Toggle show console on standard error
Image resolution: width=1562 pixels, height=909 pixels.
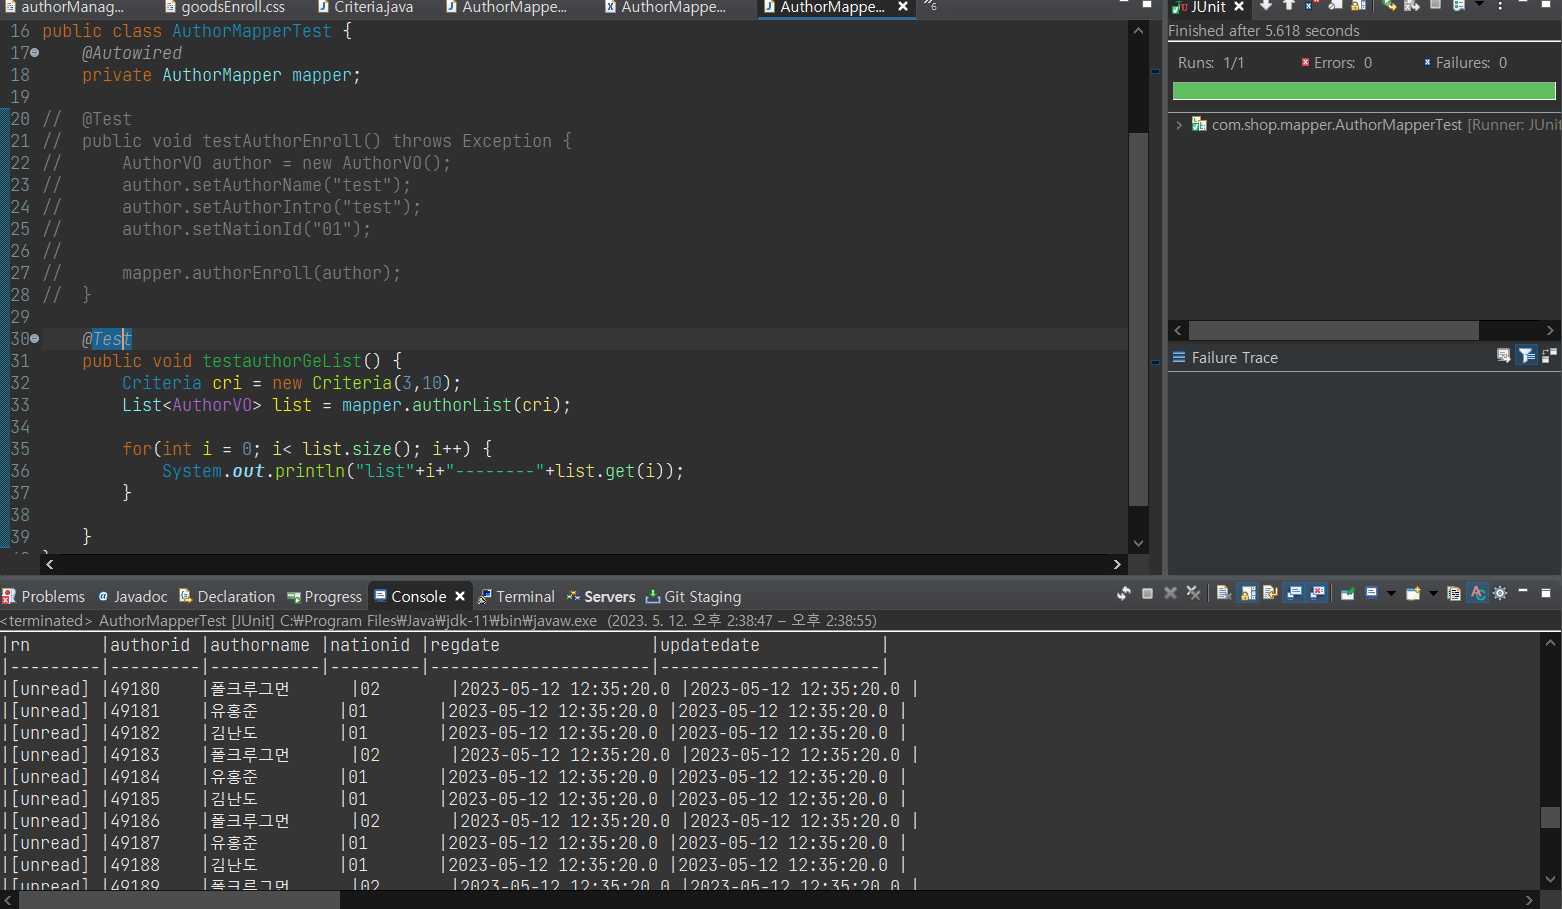(x=1318, y=594)
